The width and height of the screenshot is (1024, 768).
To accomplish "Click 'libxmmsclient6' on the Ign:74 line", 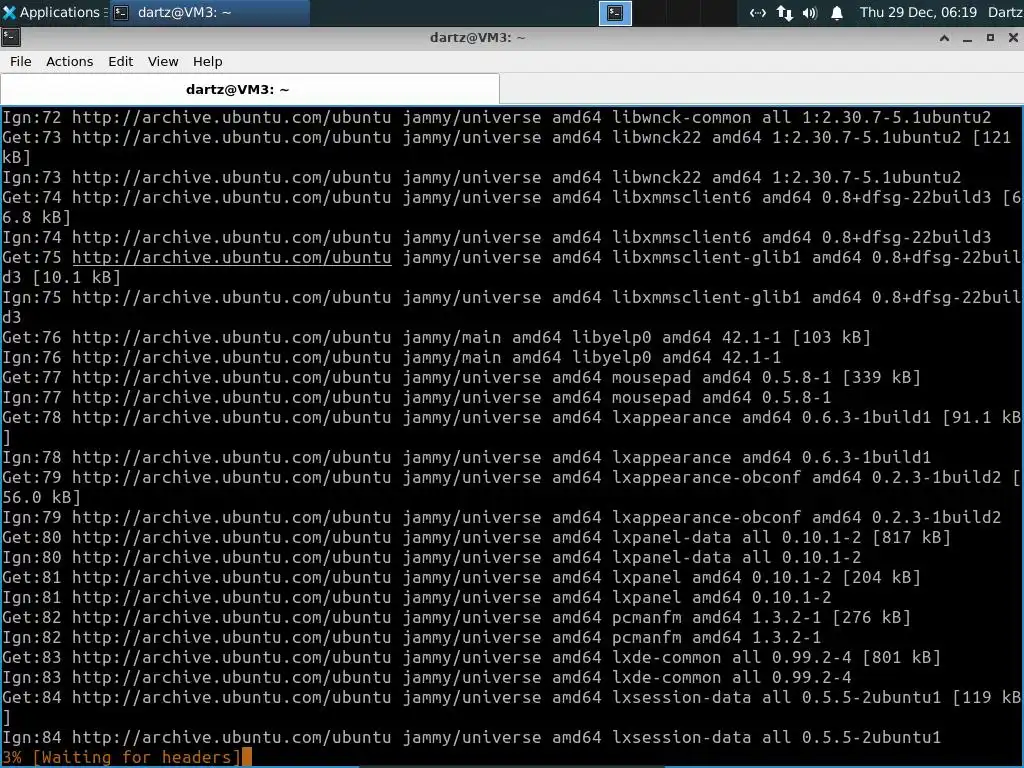I will tap(681, 237).
